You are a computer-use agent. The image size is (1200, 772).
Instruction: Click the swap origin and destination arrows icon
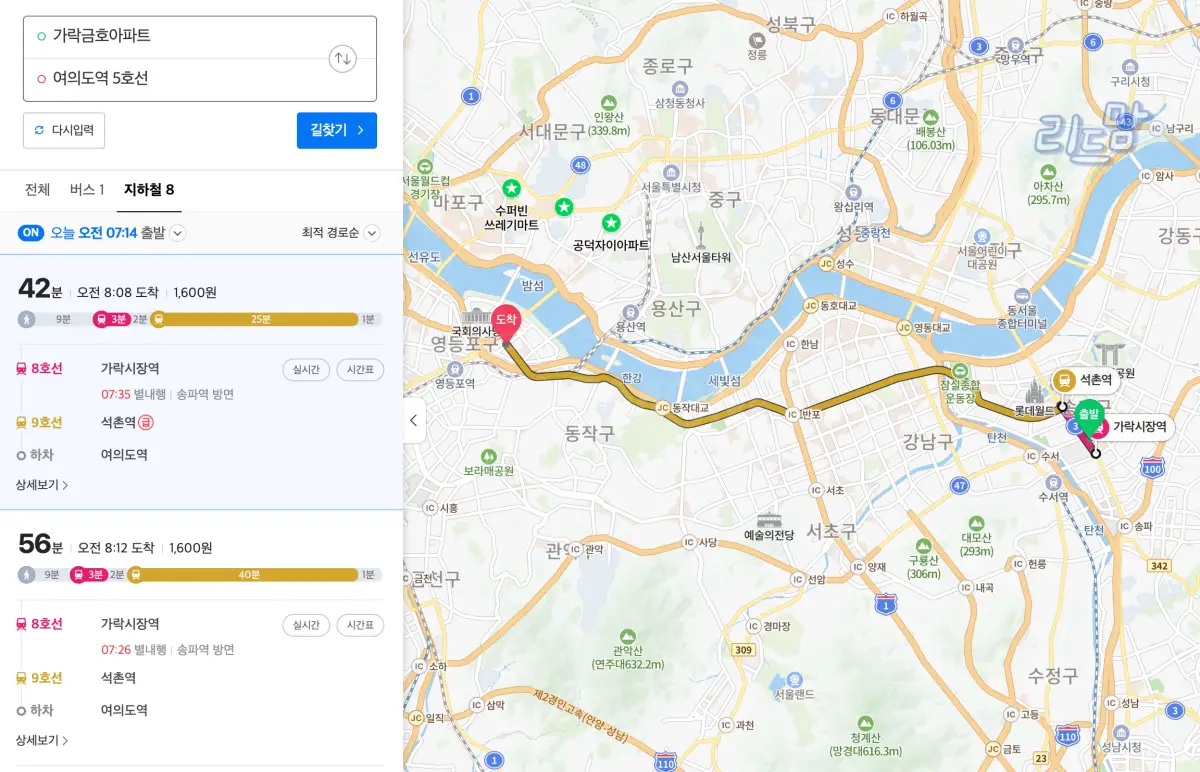(342, 58)
